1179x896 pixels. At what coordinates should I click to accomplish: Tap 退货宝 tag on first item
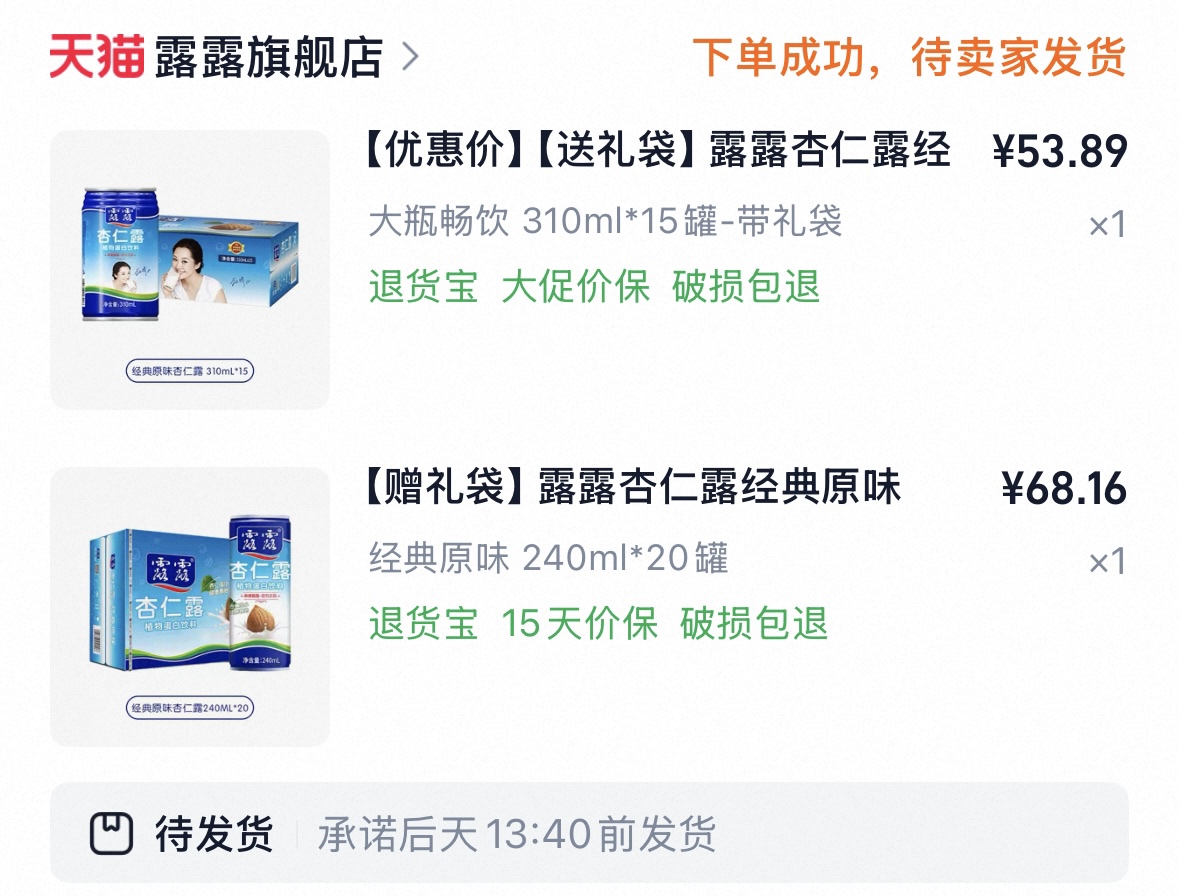423,286
